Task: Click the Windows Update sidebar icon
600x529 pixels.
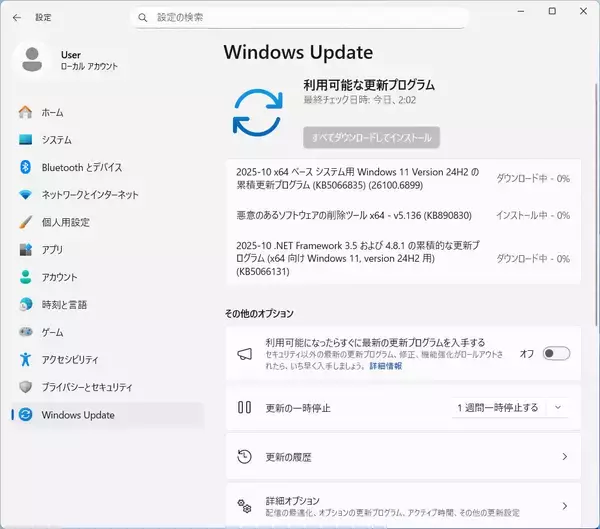Action: [25, 415]
